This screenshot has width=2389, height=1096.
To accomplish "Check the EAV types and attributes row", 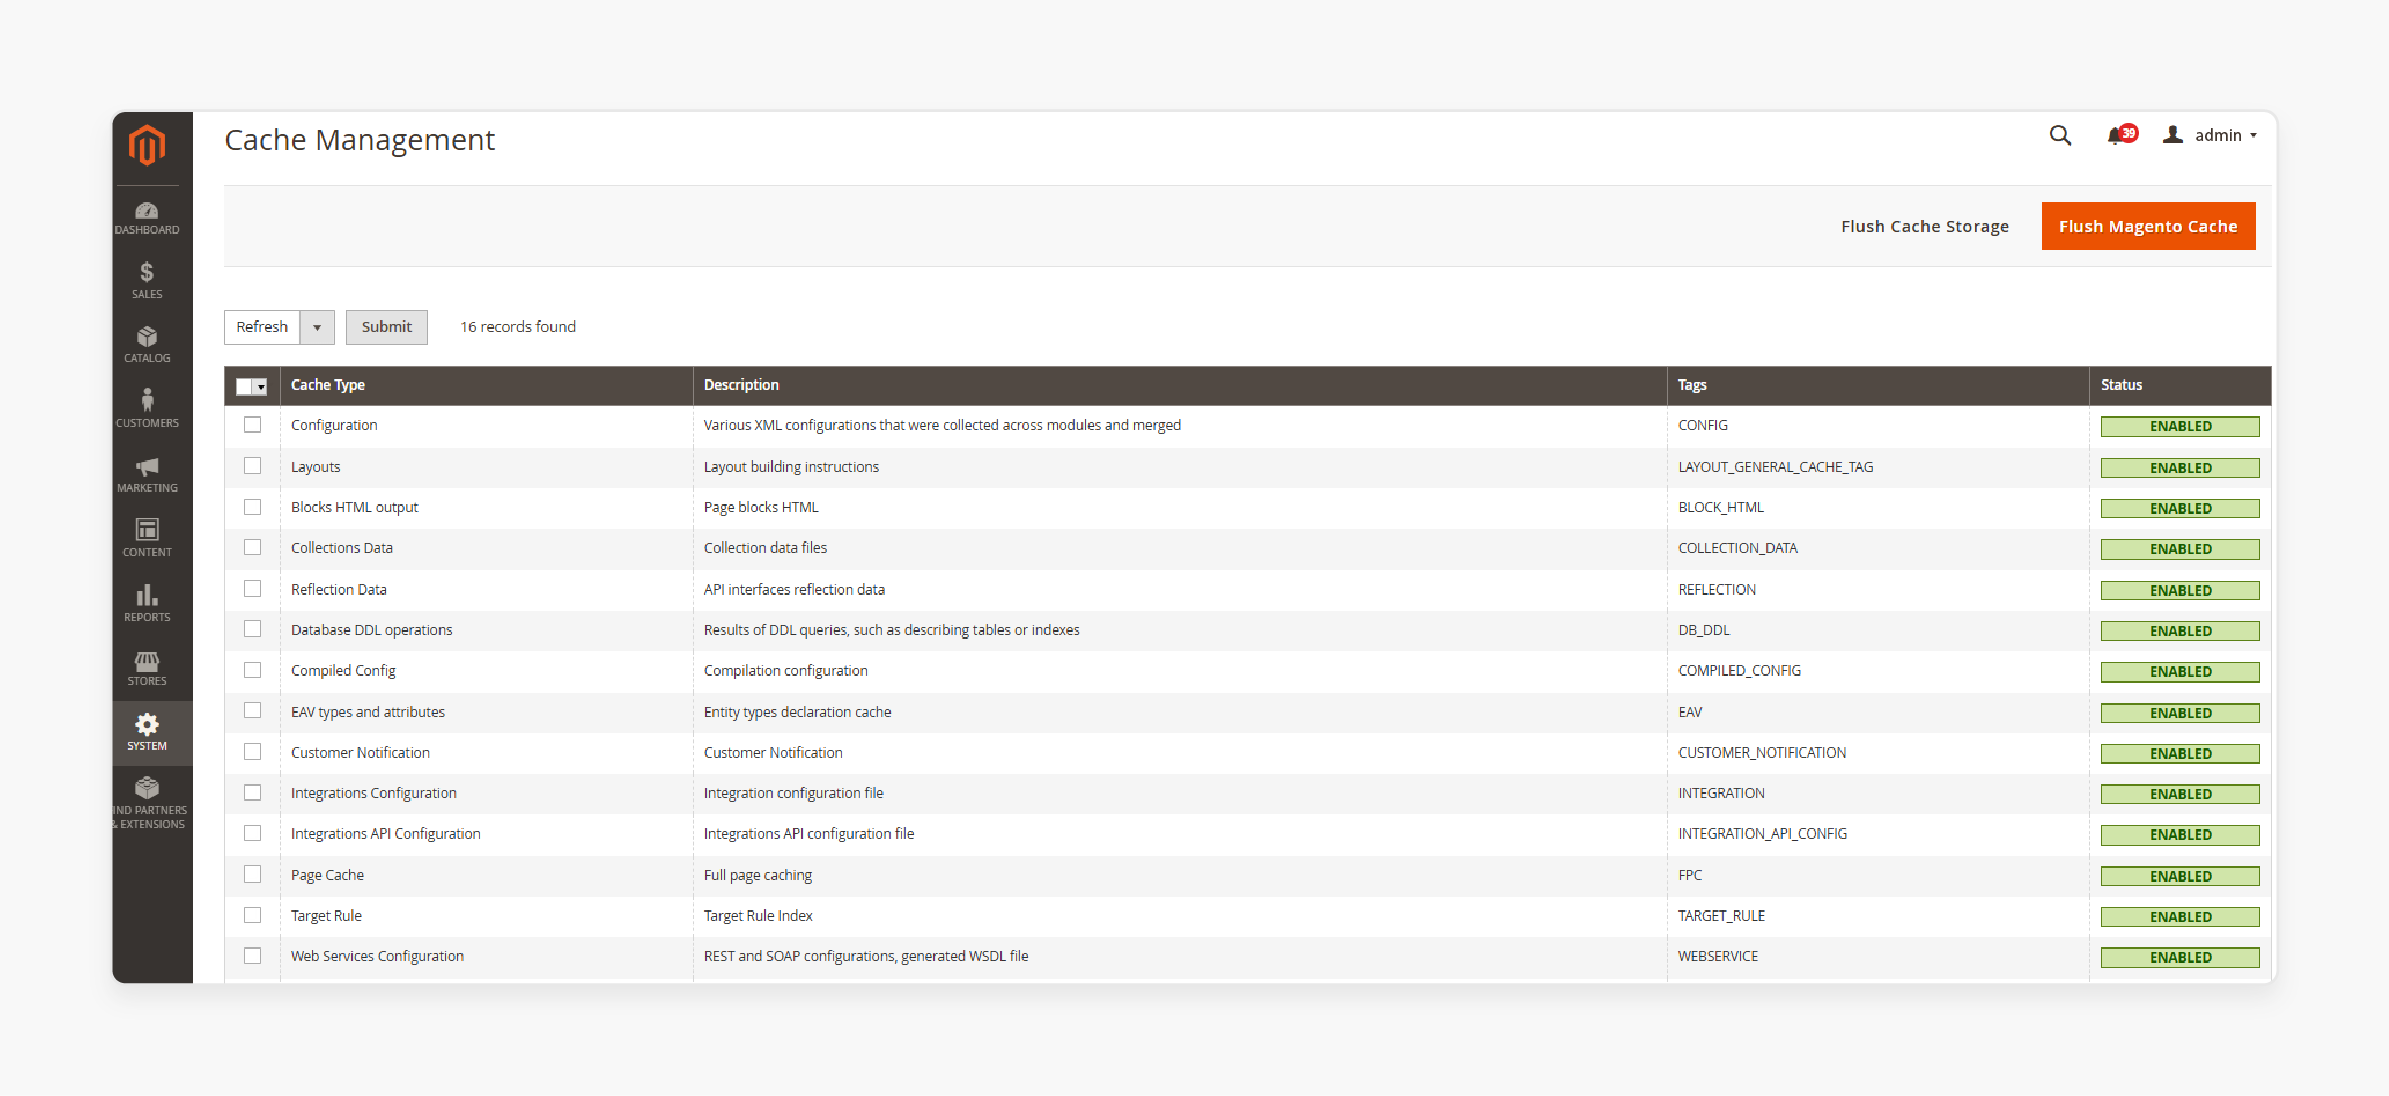I will (253, 710).
